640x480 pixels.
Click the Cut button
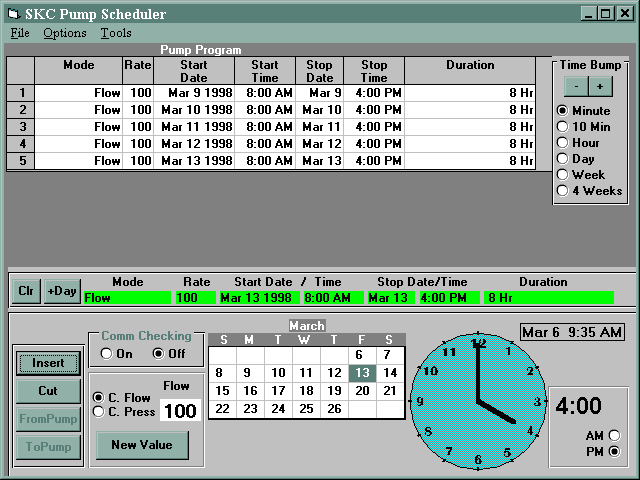click(48, 391)
